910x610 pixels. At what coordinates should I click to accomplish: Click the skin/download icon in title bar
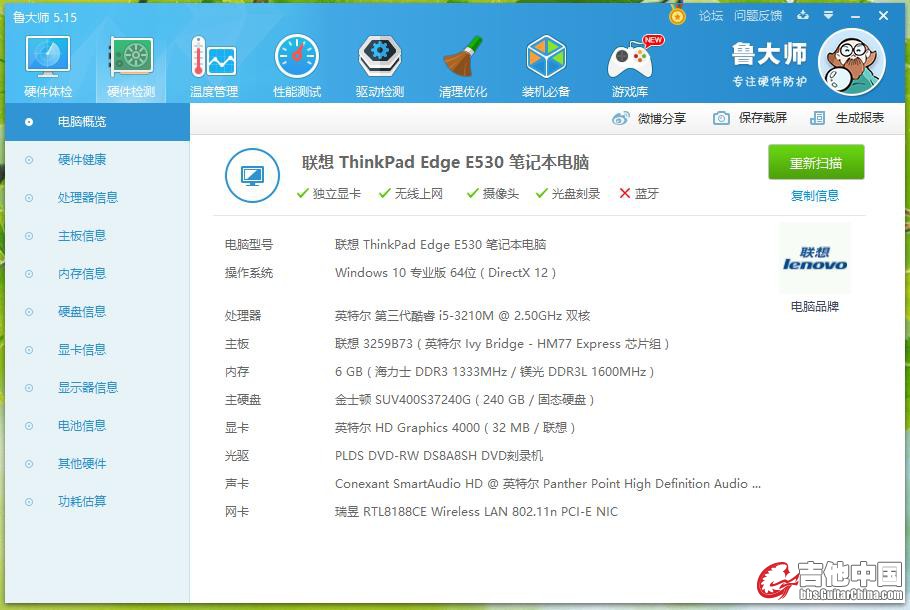click(x=803, y=15)
